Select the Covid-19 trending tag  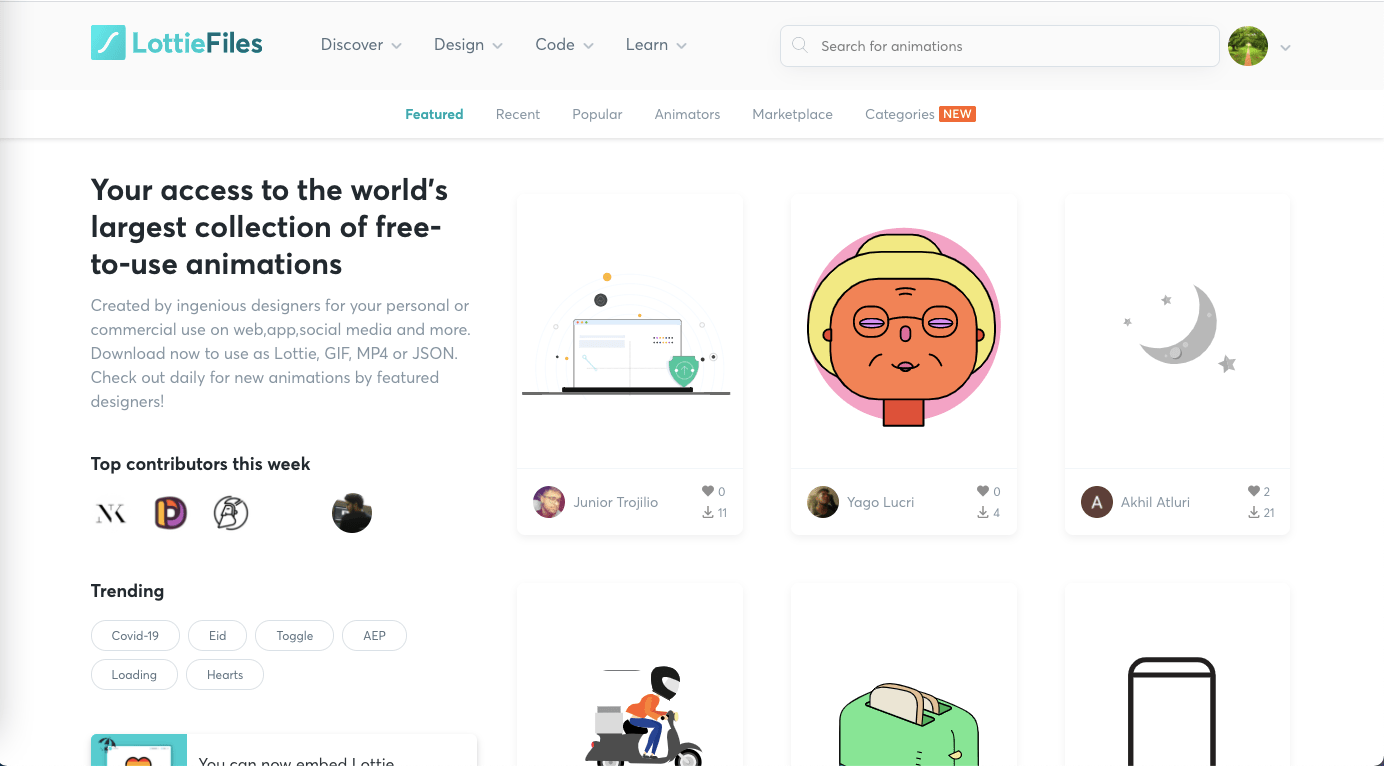[135, 636]
